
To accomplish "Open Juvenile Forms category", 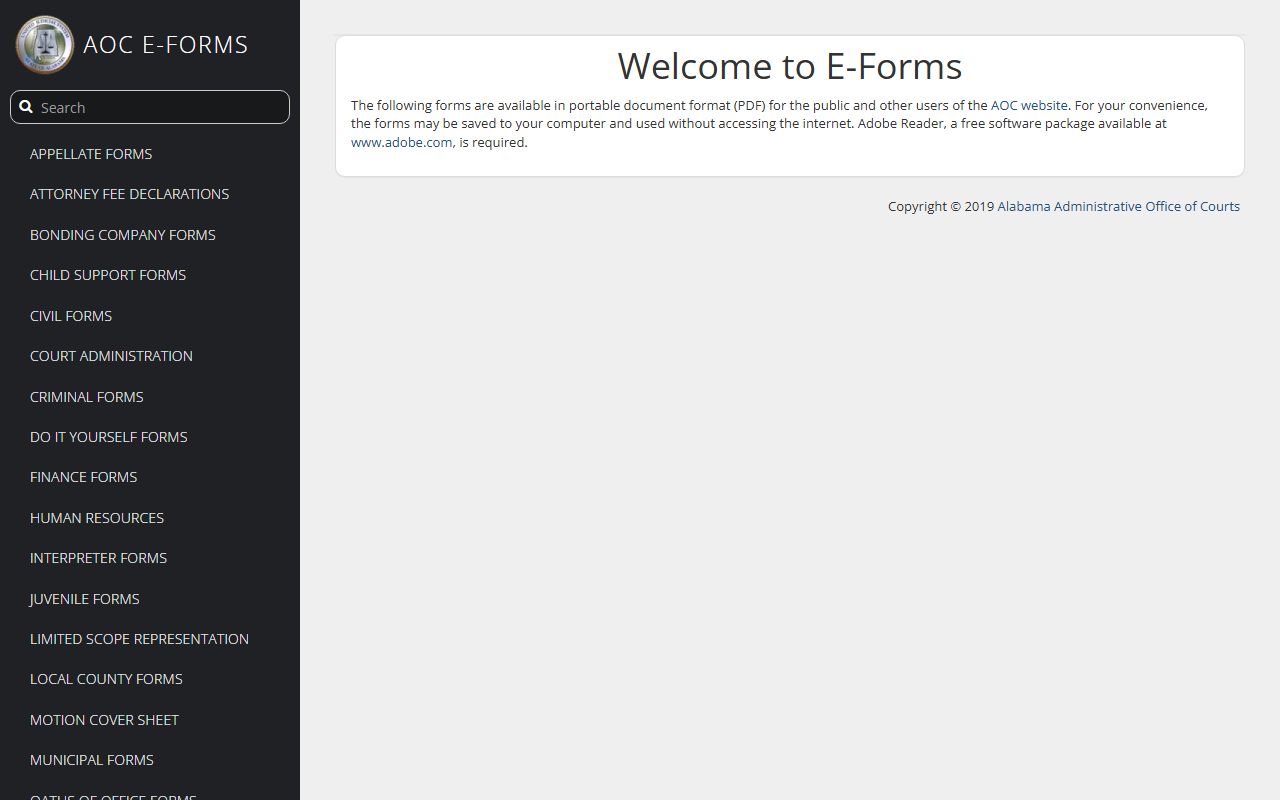I will pos(85,599).
